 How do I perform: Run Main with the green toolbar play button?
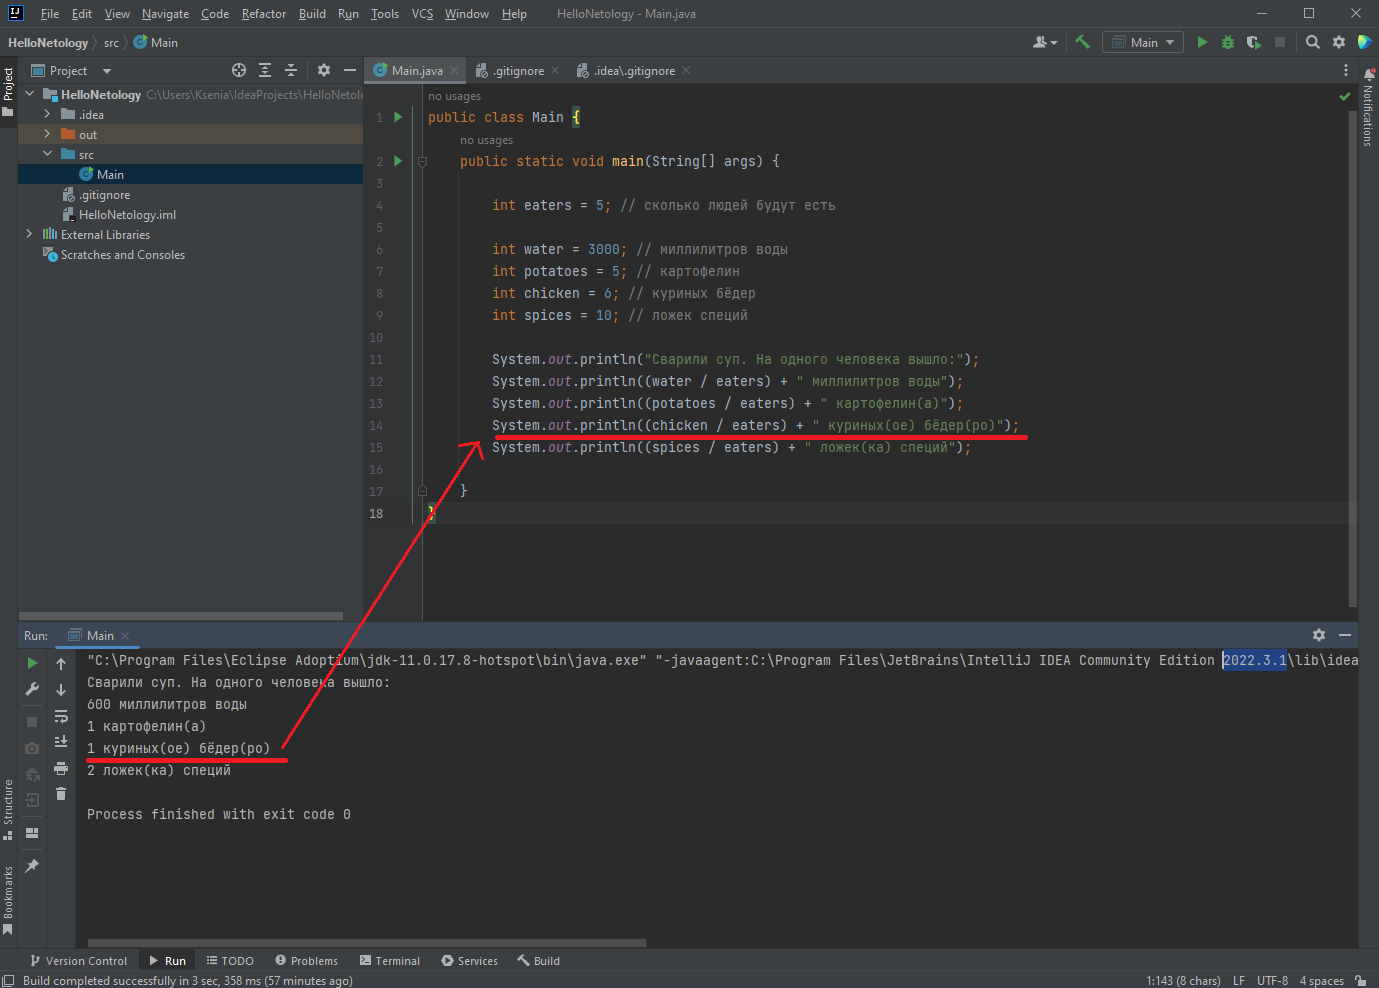1202,42
